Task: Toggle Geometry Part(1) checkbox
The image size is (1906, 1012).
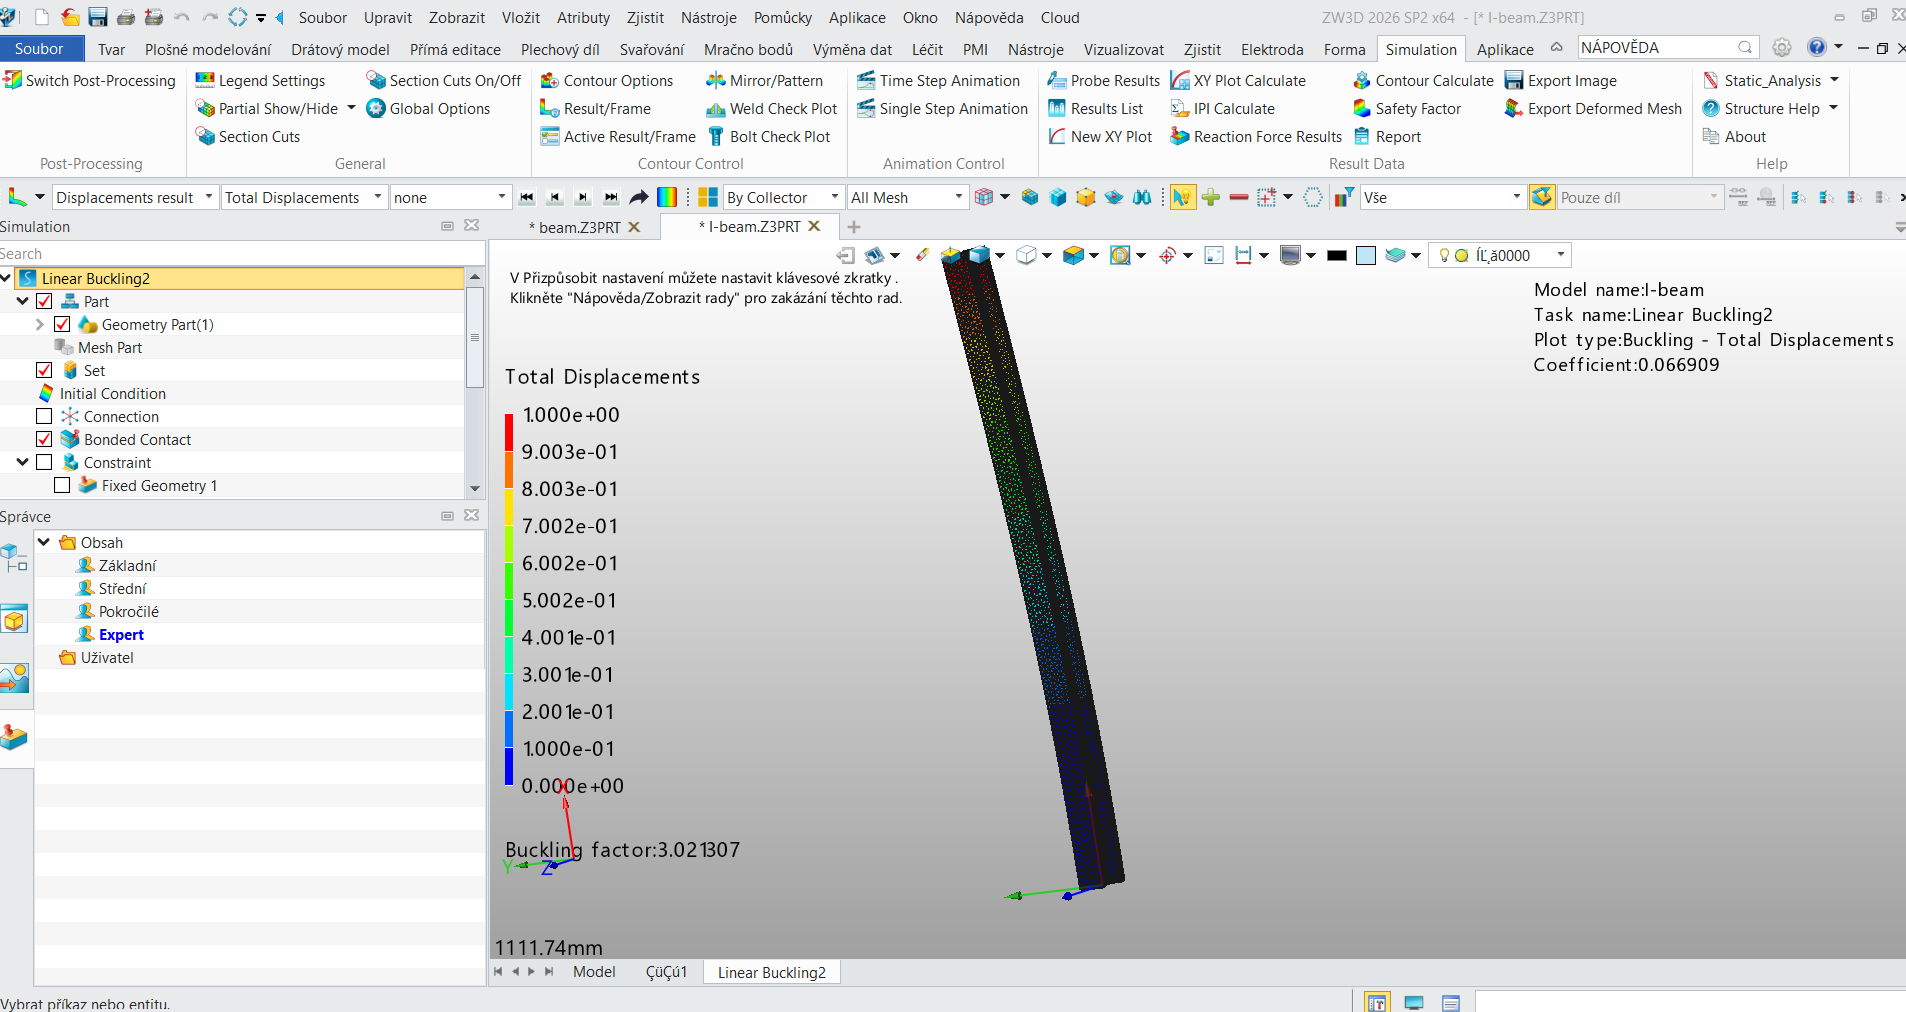Action: tap(62, 324)
